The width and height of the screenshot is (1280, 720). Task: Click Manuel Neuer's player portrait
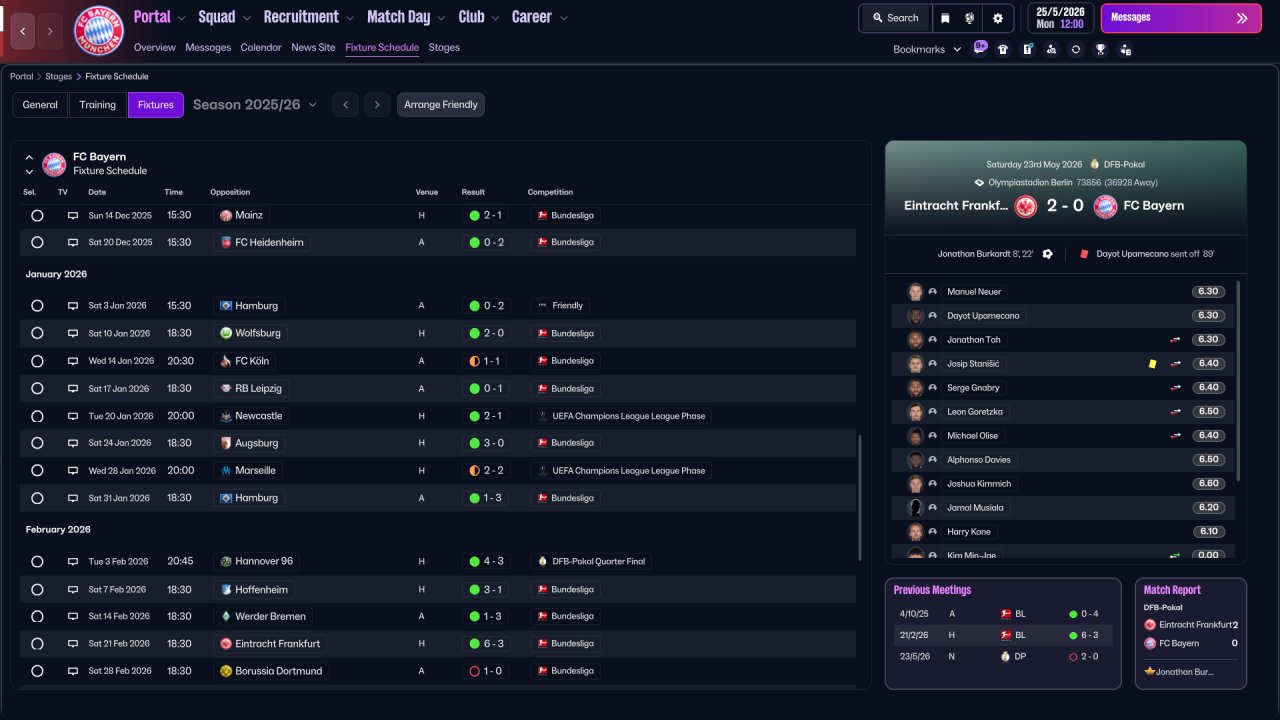click(915, 292)
